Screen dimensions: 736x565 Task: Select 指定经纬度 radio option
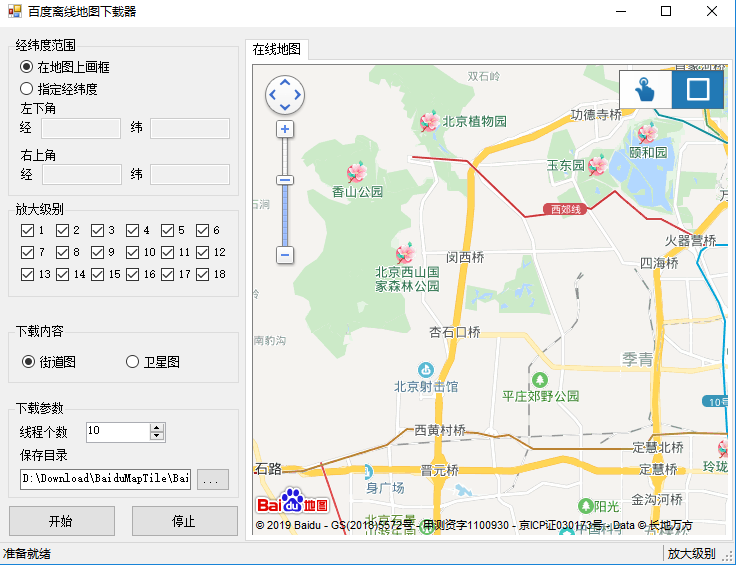coord(59,89)
